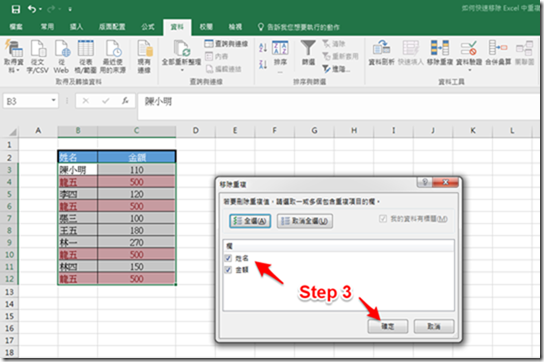Viewport: 544px width, 362px height.
Task: Click 全選(A) Select All button in dialog
Action: pos(250,221)
